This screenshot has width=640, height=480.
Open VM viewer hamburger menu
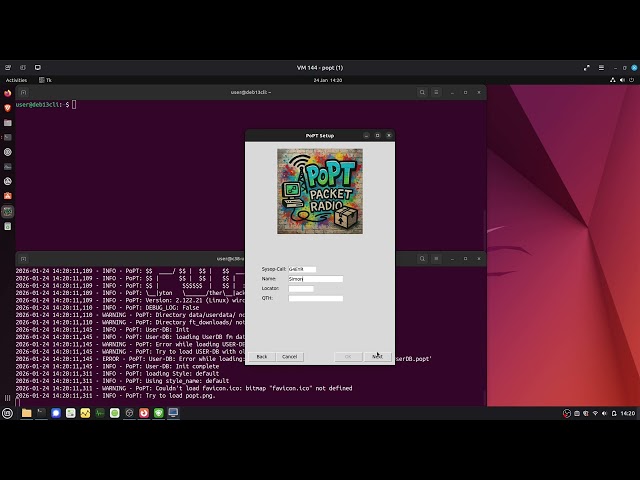pyautogui.click(x=601, y=68)
